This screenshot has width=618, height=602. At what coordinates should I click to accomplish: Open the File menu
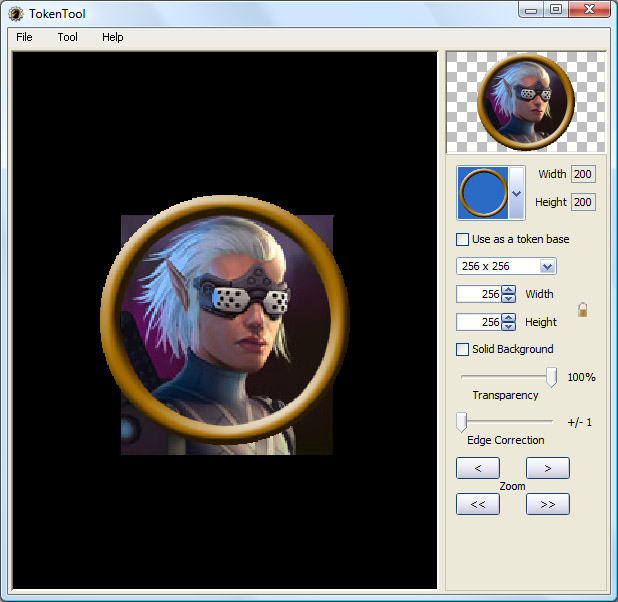(24, 37)
